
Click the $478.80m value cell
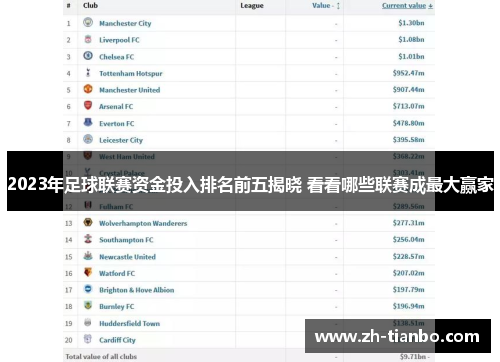pos(408,123)
